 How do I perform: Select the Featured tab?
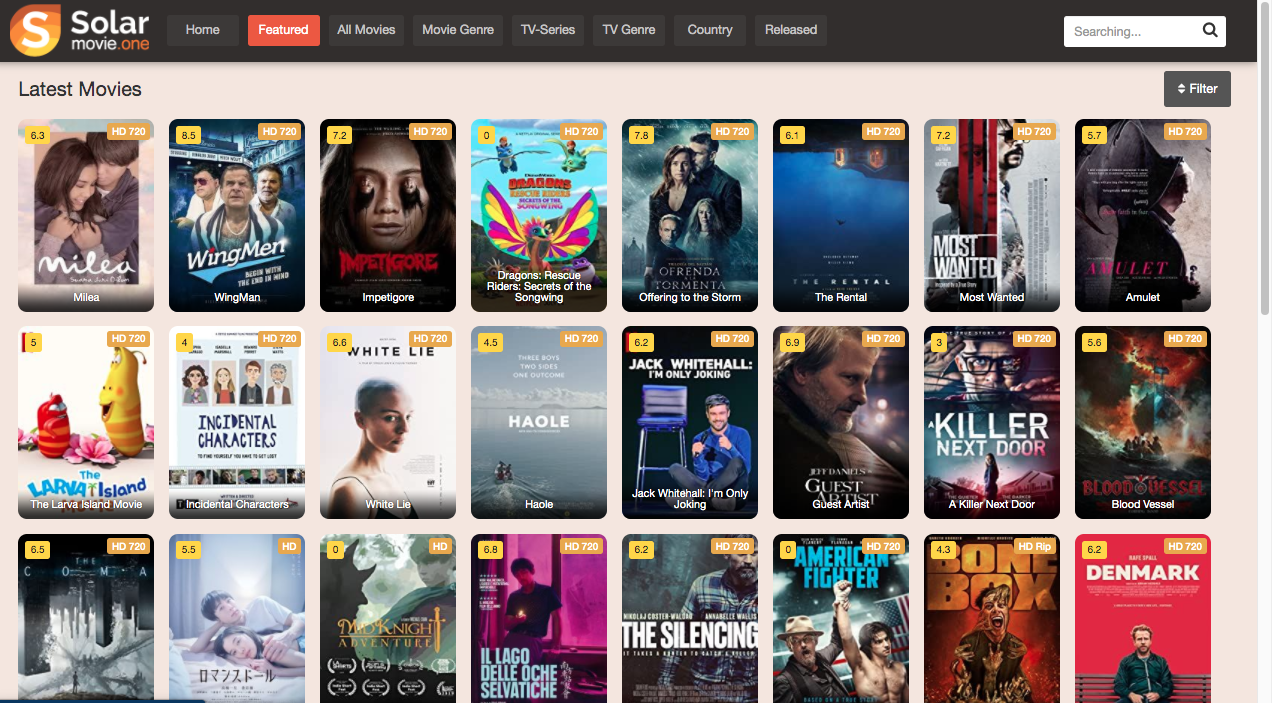pyautogui.click(x=283, y=30)
